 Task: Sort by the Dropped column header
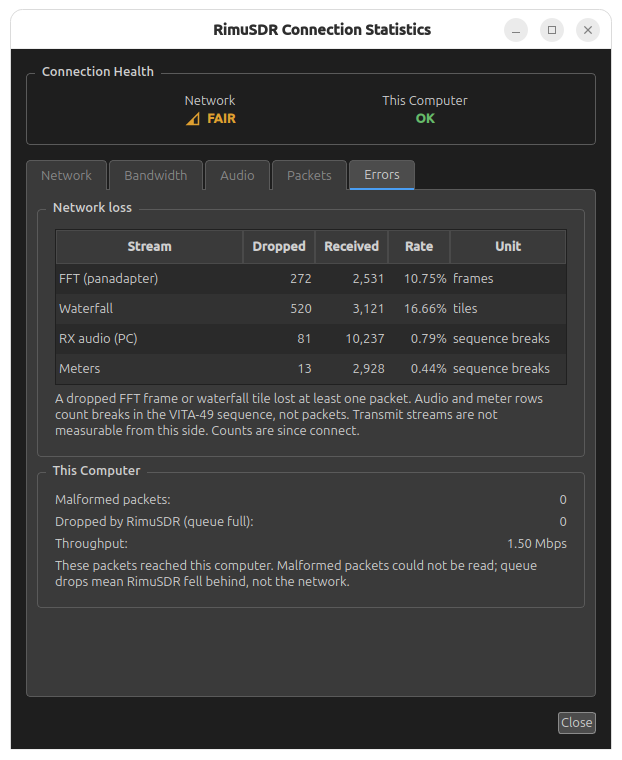(279, 246)
